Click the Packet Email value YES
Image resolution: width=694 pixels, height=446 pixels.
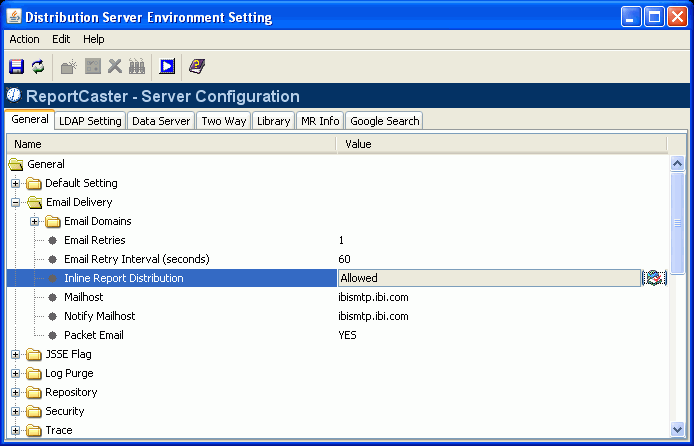click(x=347, y=335)
